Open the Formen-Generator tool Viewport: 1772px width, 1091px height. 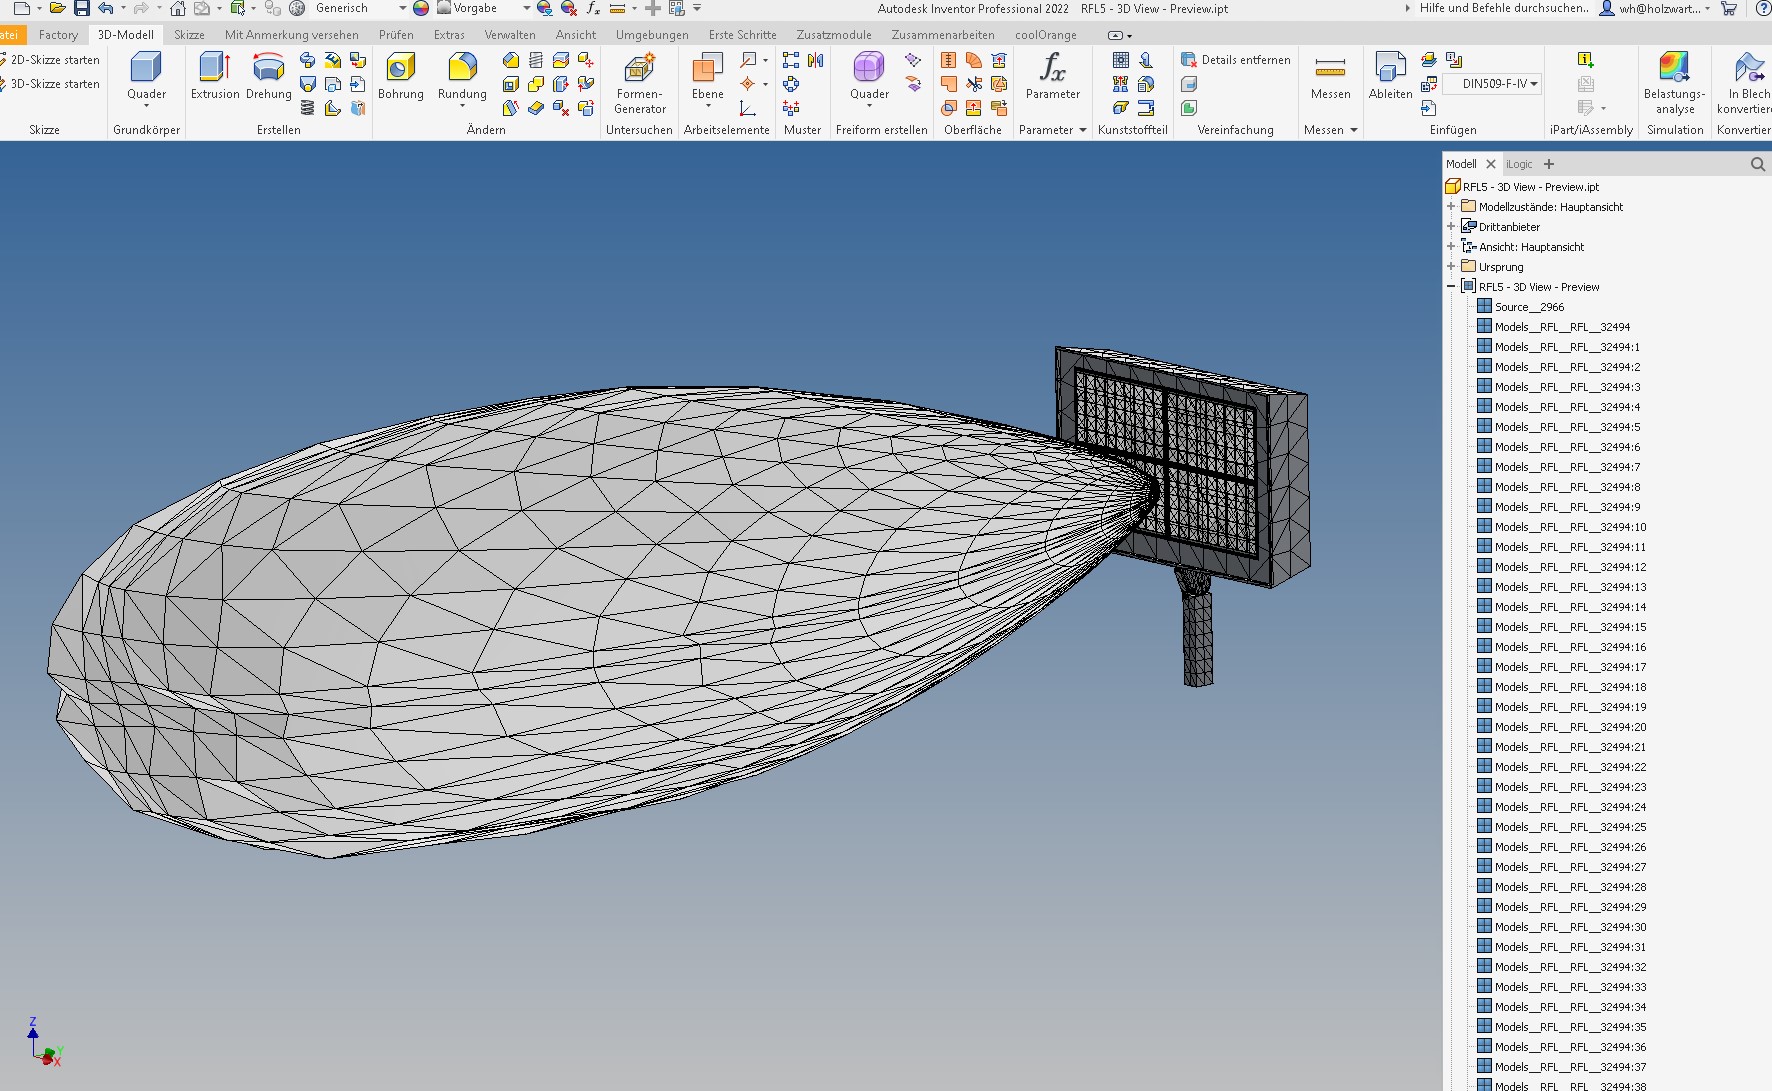tap(640, 83)
